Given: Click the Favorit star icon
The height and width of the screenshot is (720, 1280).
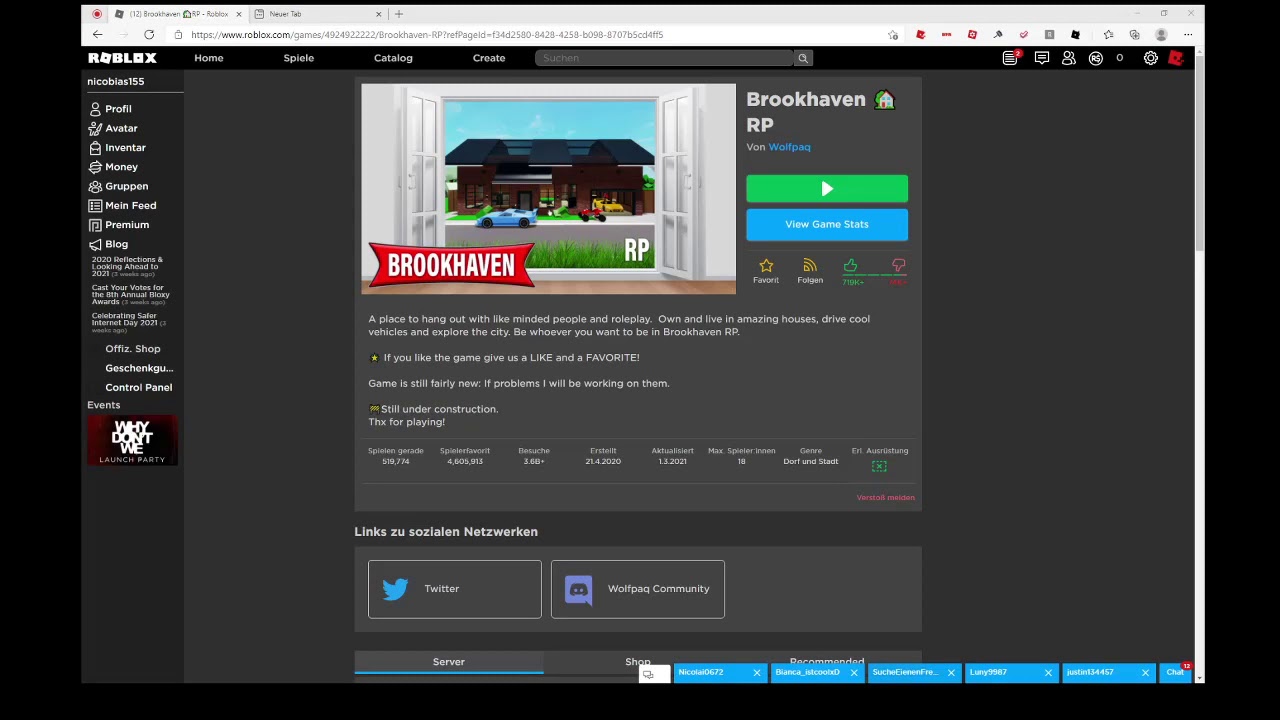Looking at the screenshot, I should 766,266.
